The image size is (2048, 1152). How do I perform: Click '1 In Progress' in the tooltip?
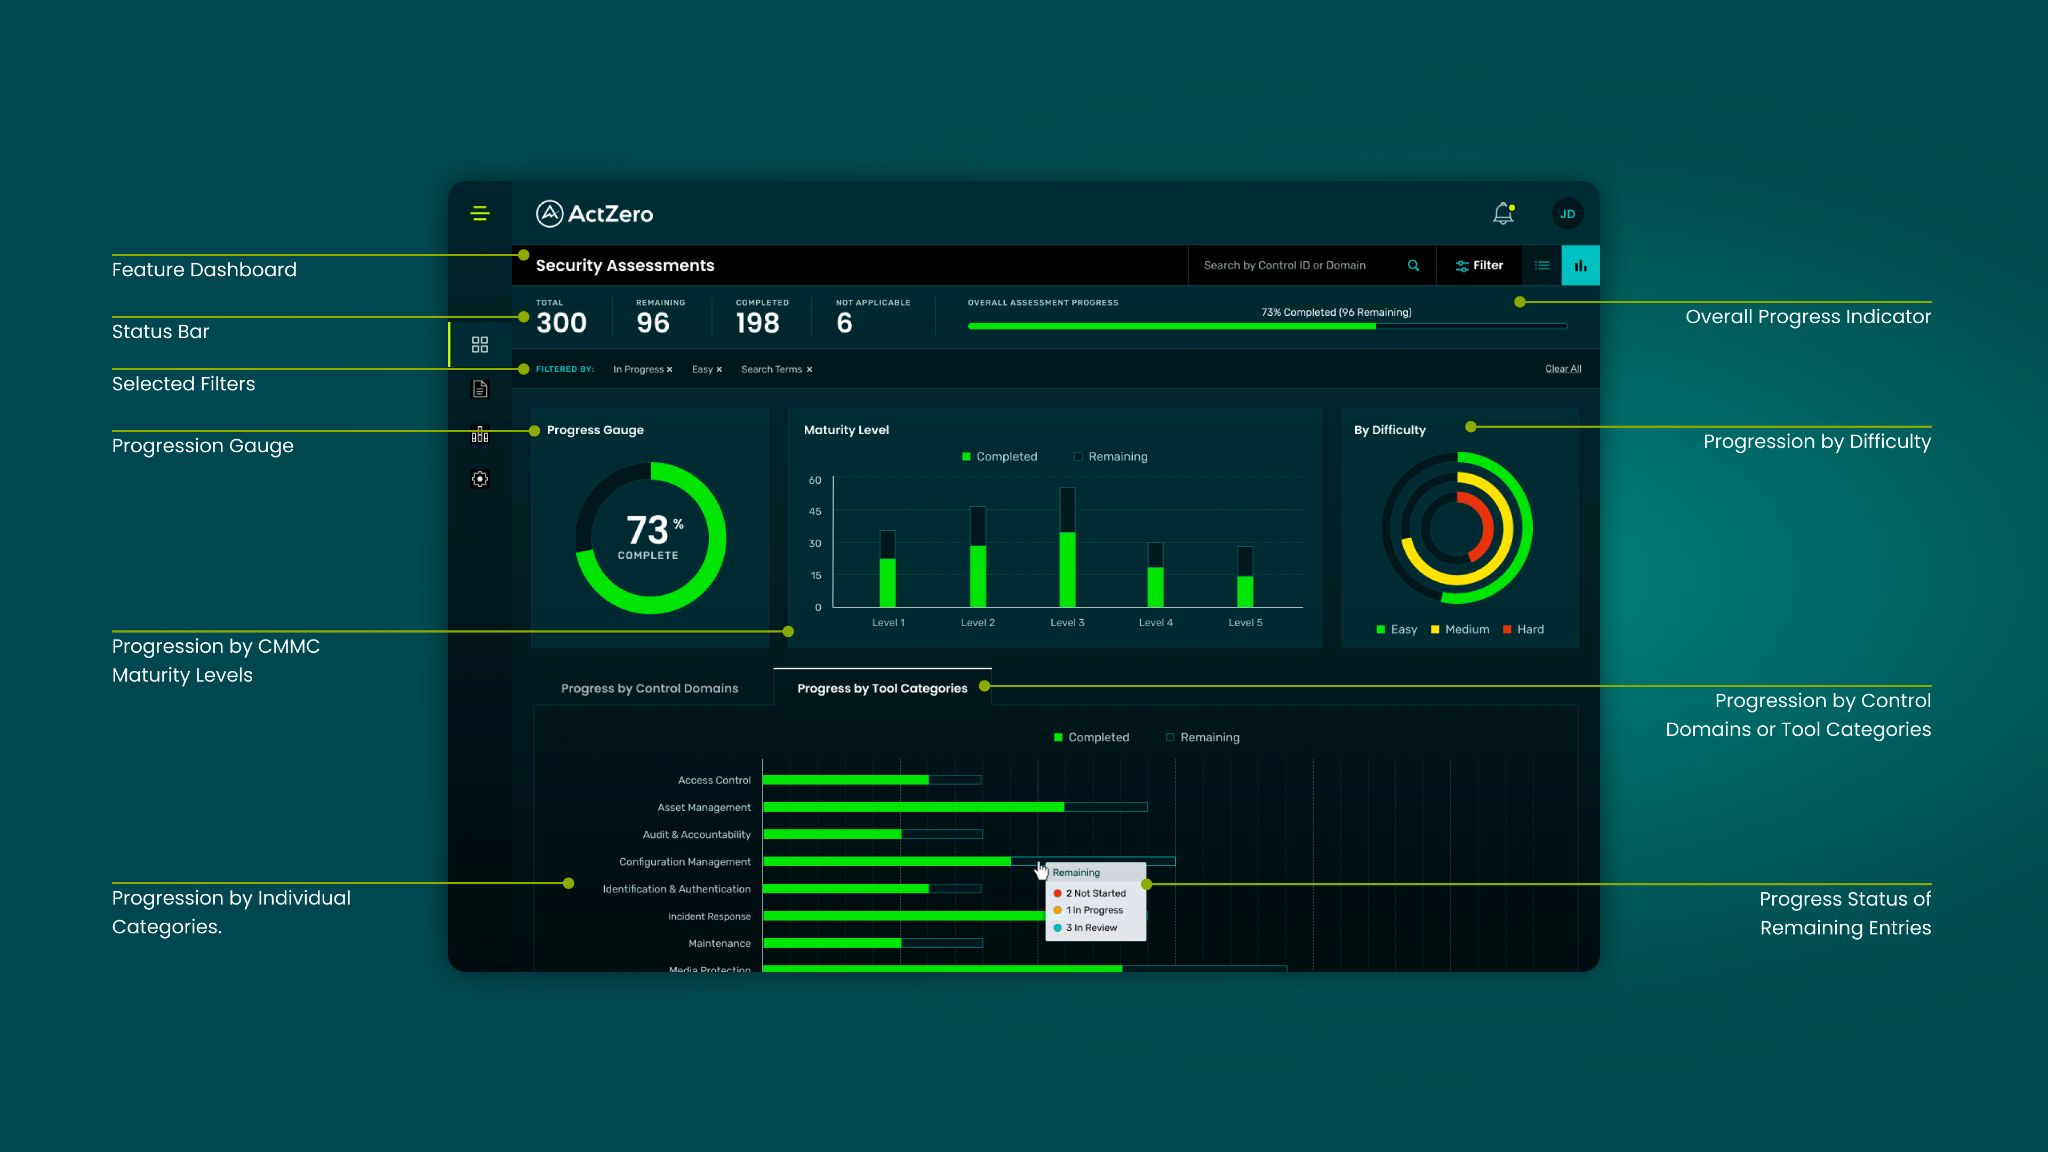pyautogui.click(x=1088, y=910)
